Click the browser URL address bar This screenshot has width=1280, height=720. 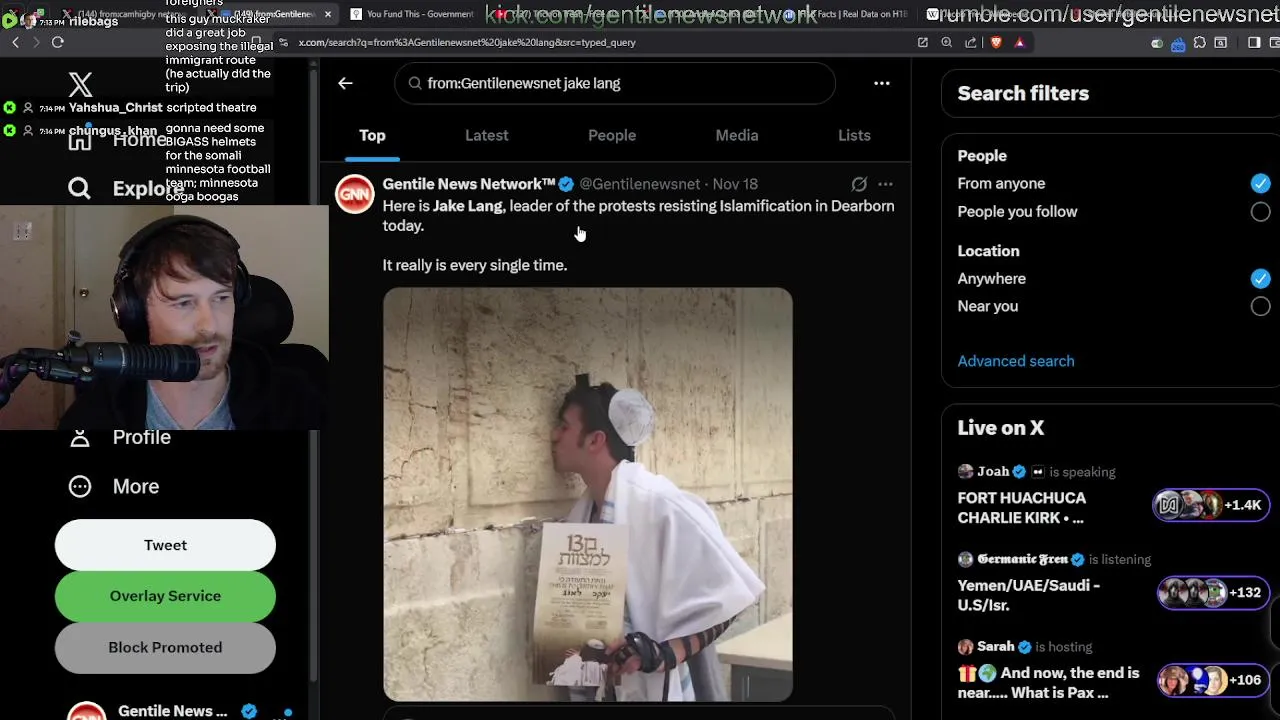click(x=600, y=42)
